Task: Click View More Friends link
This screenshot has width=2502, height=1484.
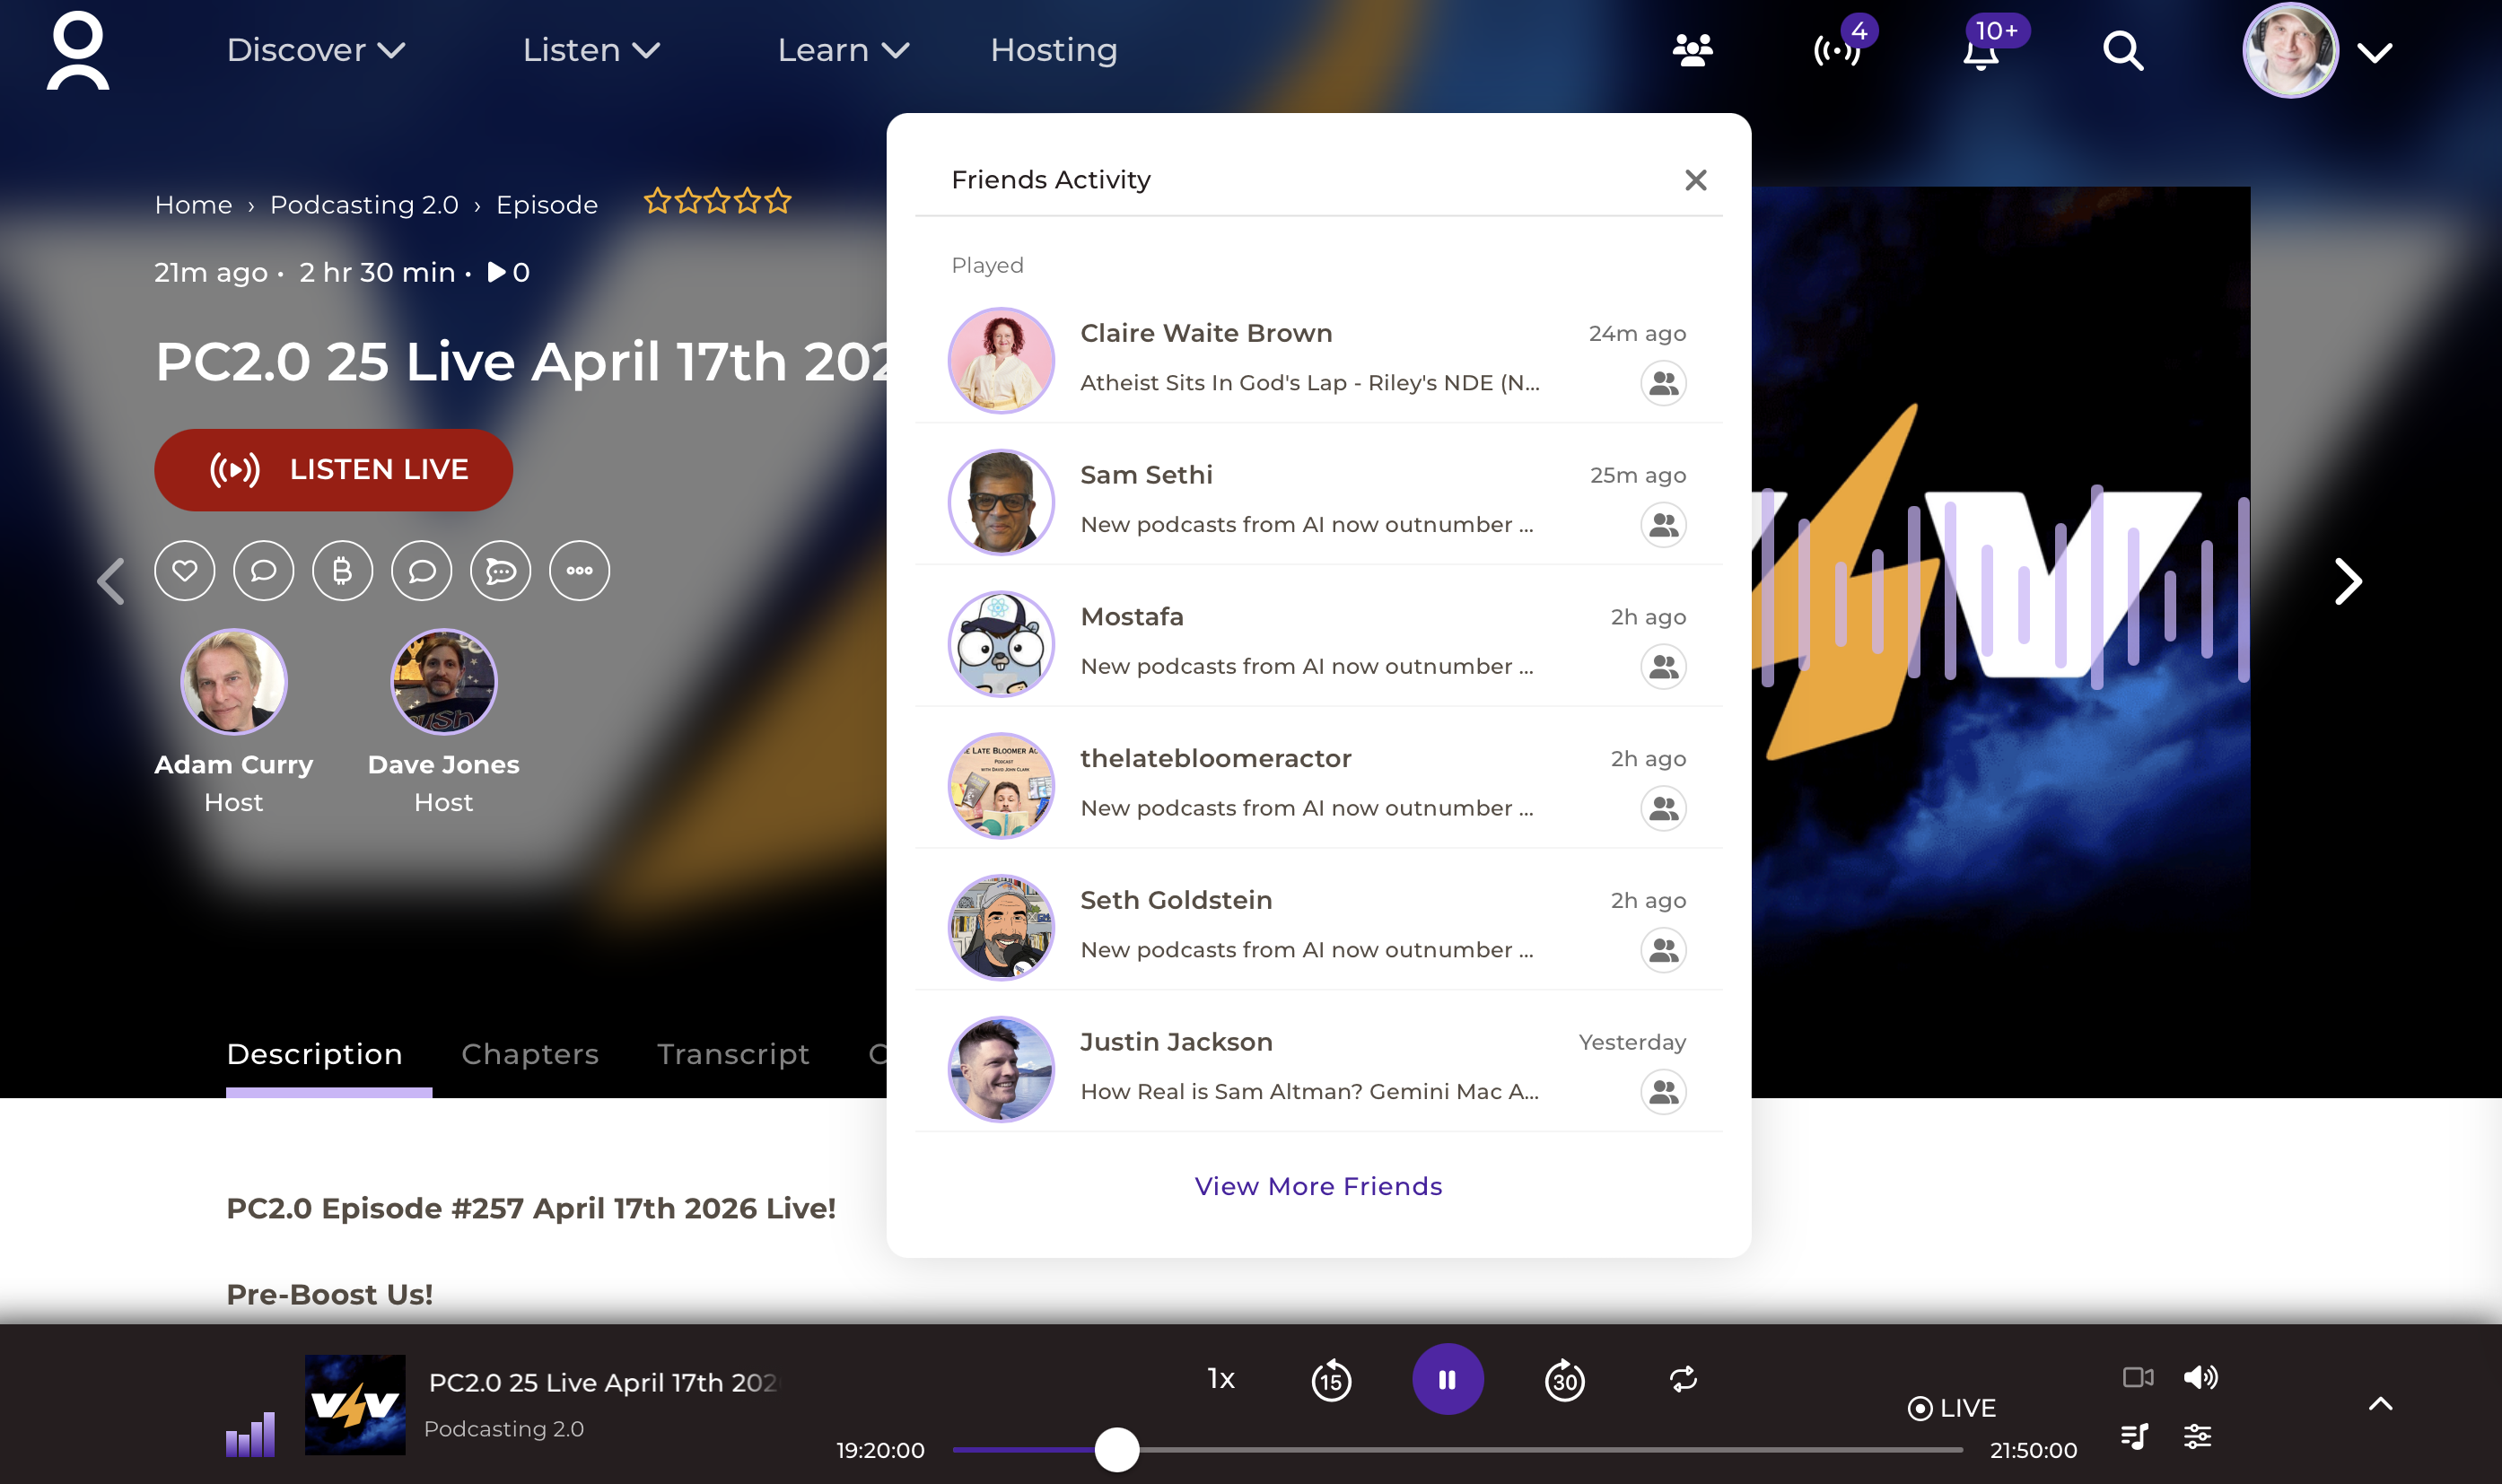Action: click(x=1318, y=1186)
